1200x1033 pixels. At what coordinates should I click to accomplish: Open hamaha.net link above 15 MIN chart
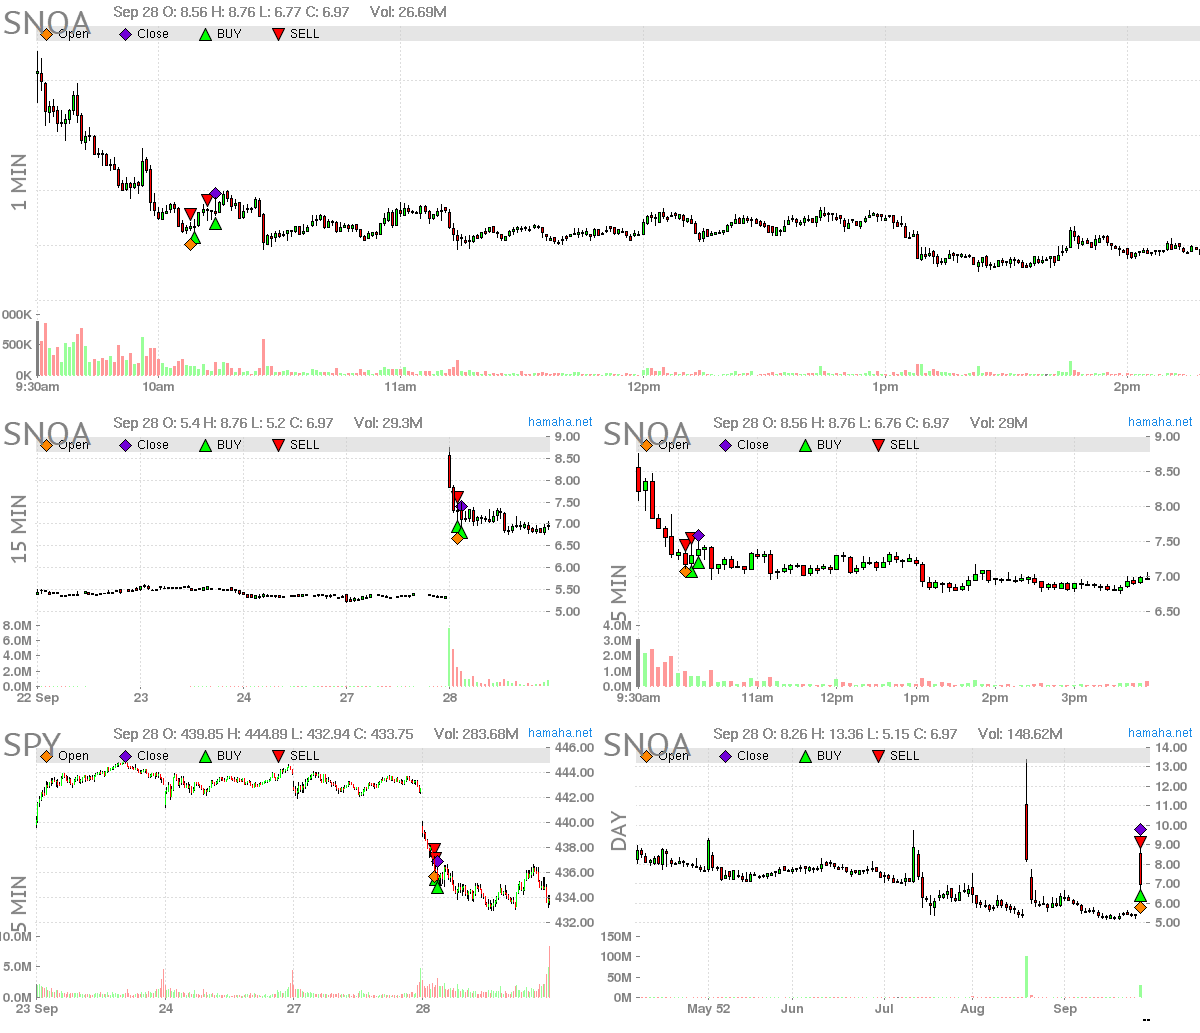click(x=560, y=422)
